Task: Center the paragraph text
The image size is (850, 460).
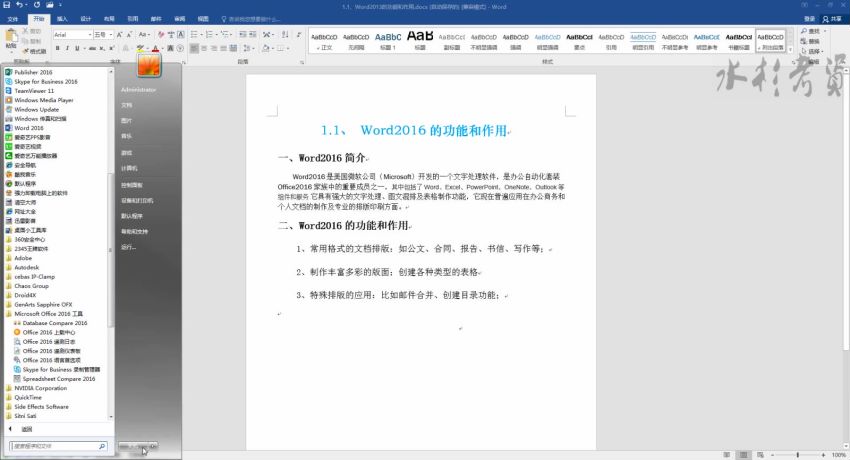Action: click(204, 48)
